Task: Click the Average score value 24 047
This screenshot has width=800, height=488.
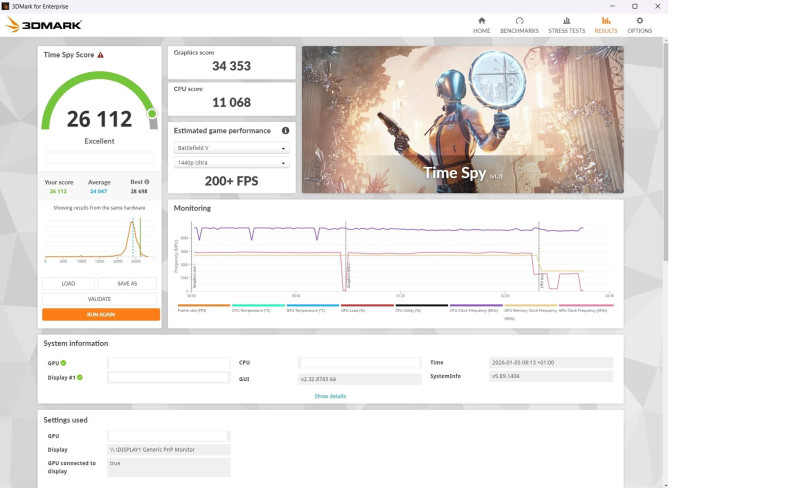Action: tap(99, 191)
